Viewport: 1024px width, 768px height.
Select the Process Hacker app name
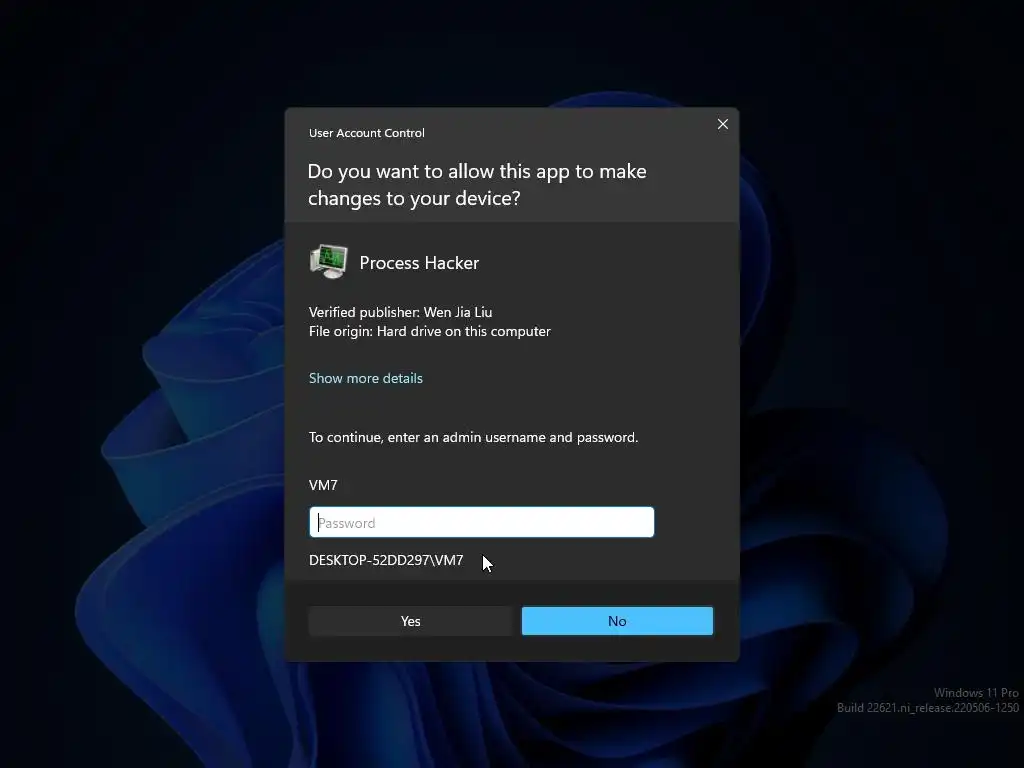(419, 263)
